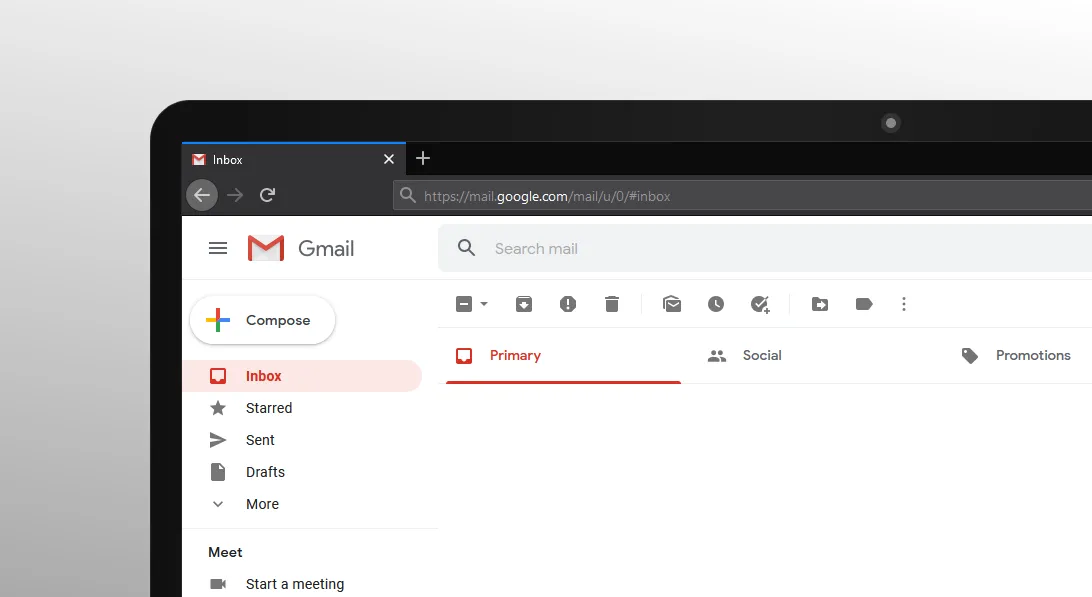Click the Compose button

point(263,320)
